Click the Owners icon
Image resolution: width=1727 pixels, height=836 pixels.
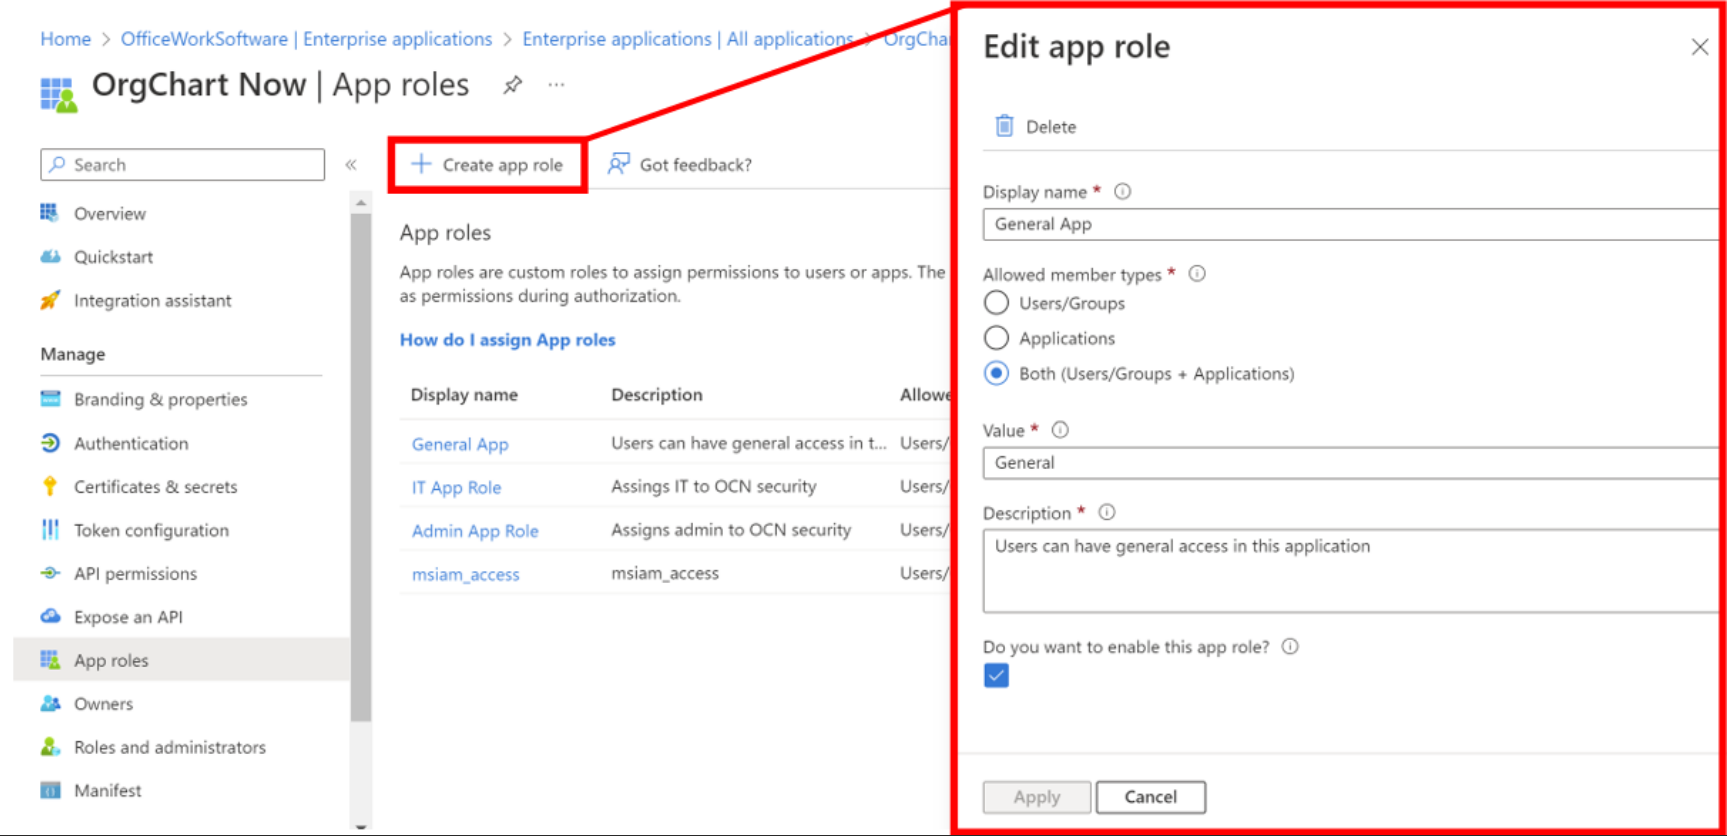pyautogui.click(x=50, y=703)
